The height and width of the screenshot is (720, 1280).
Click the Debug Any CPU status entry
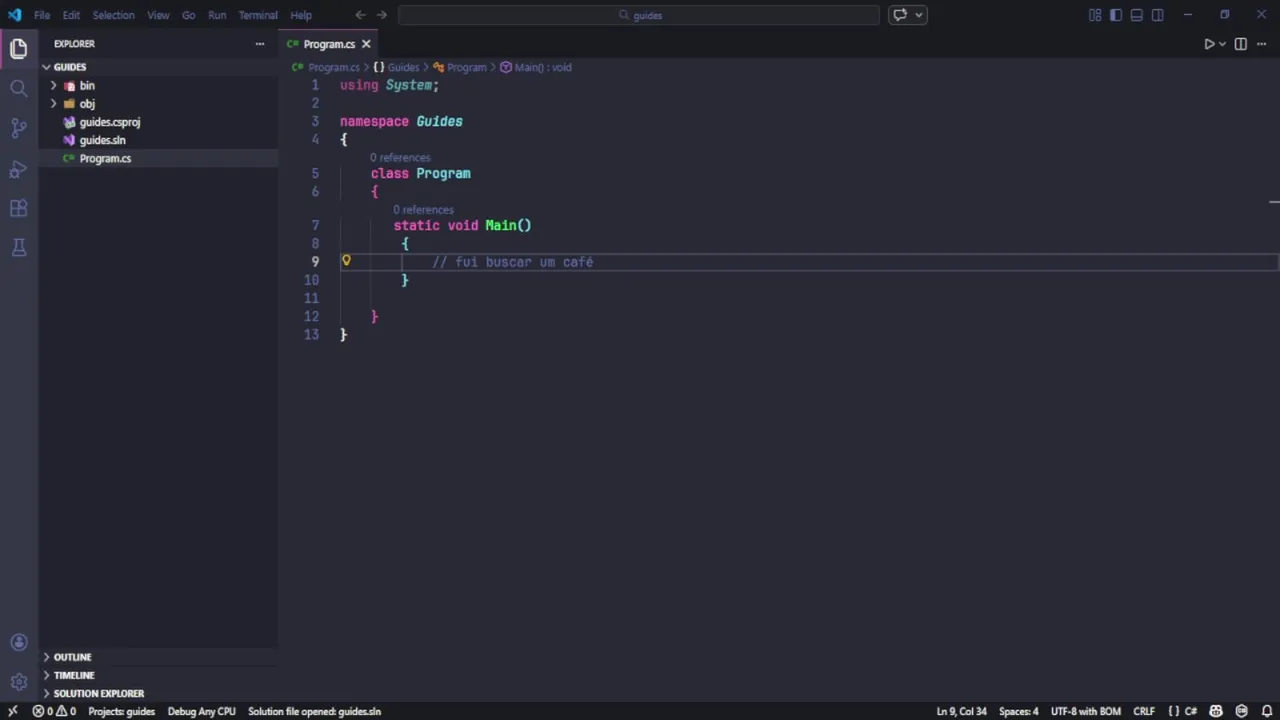[202, 712]
